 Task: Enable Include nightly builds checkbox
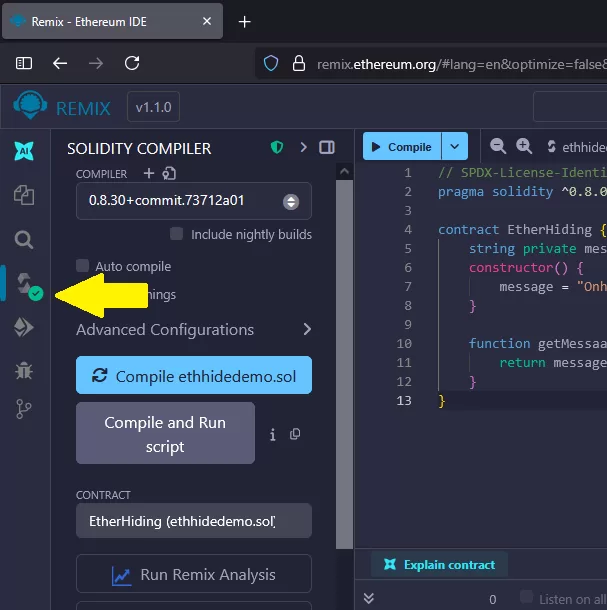[177, 234]
